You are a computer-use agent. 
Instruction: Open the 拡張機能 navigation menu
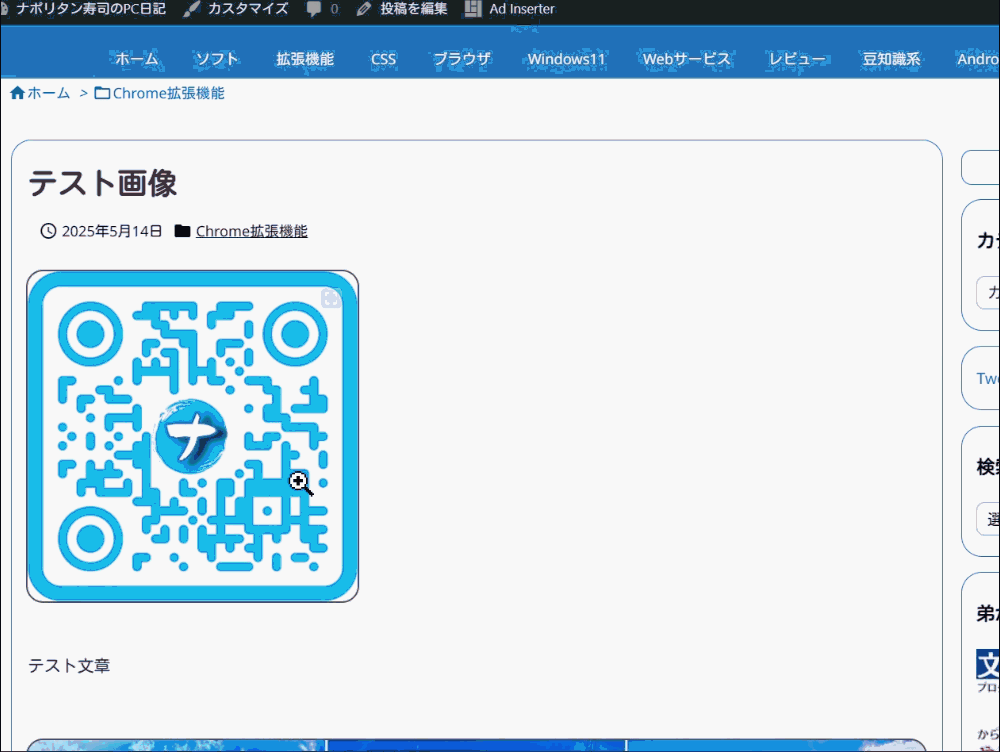[x=305, y=59]
